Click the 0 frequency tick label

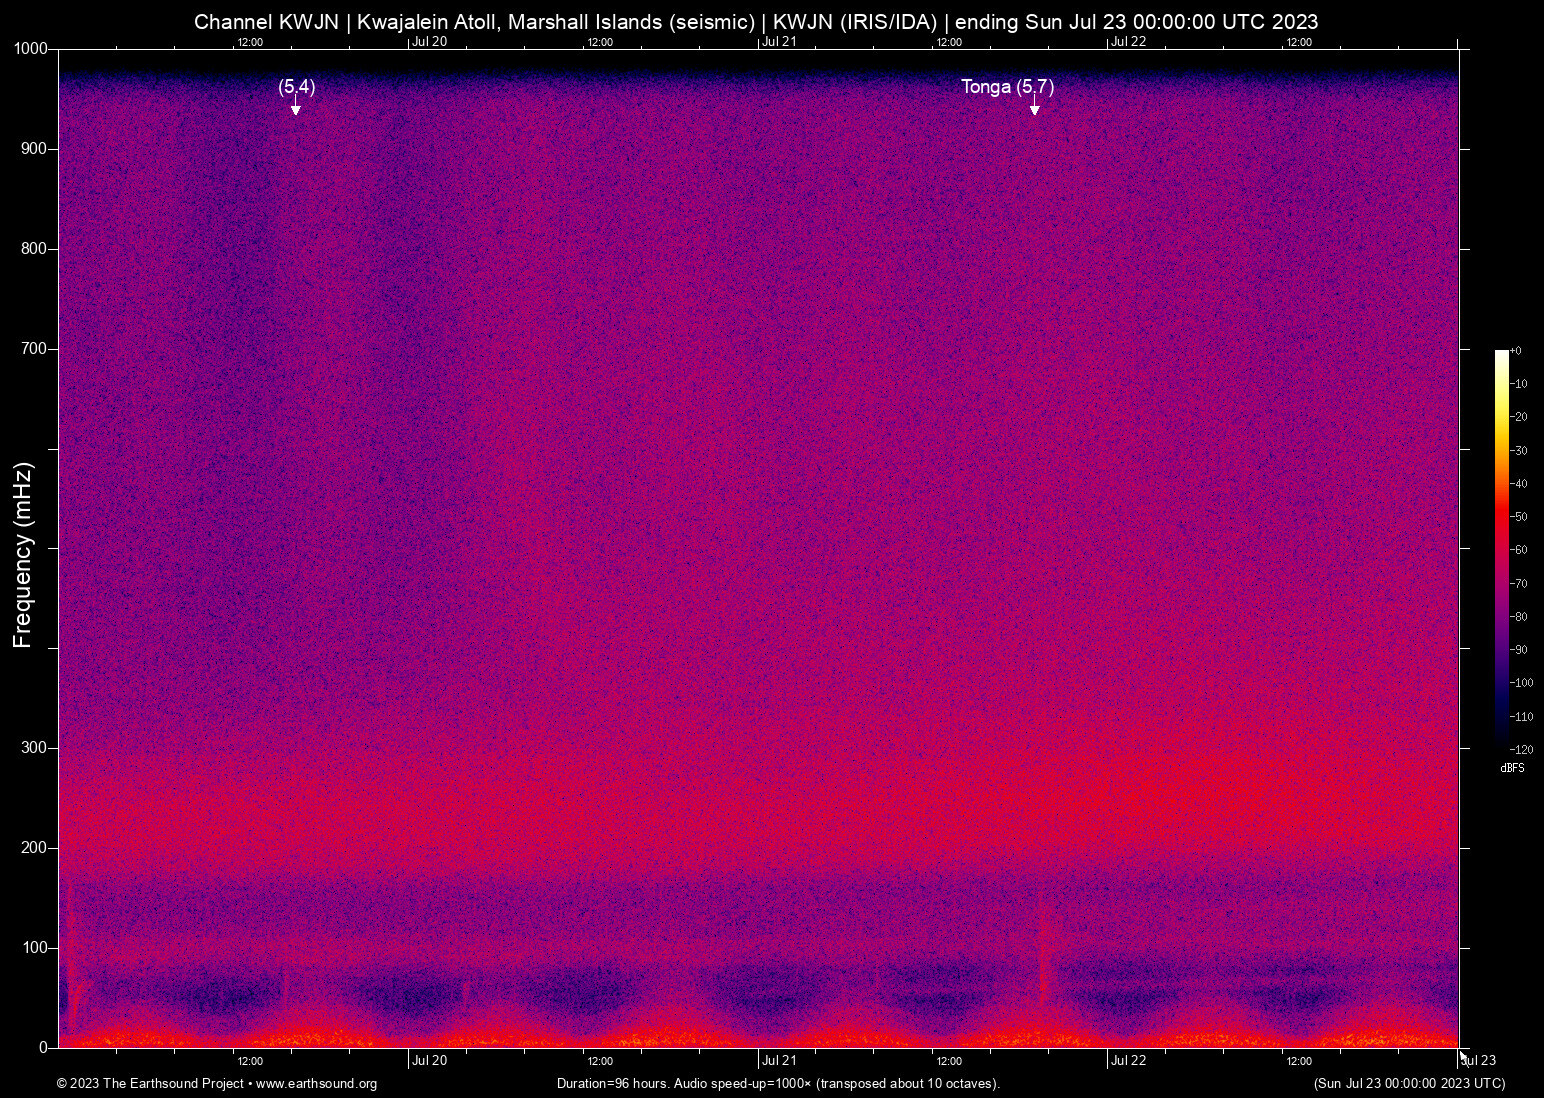tap(43, 1048)
